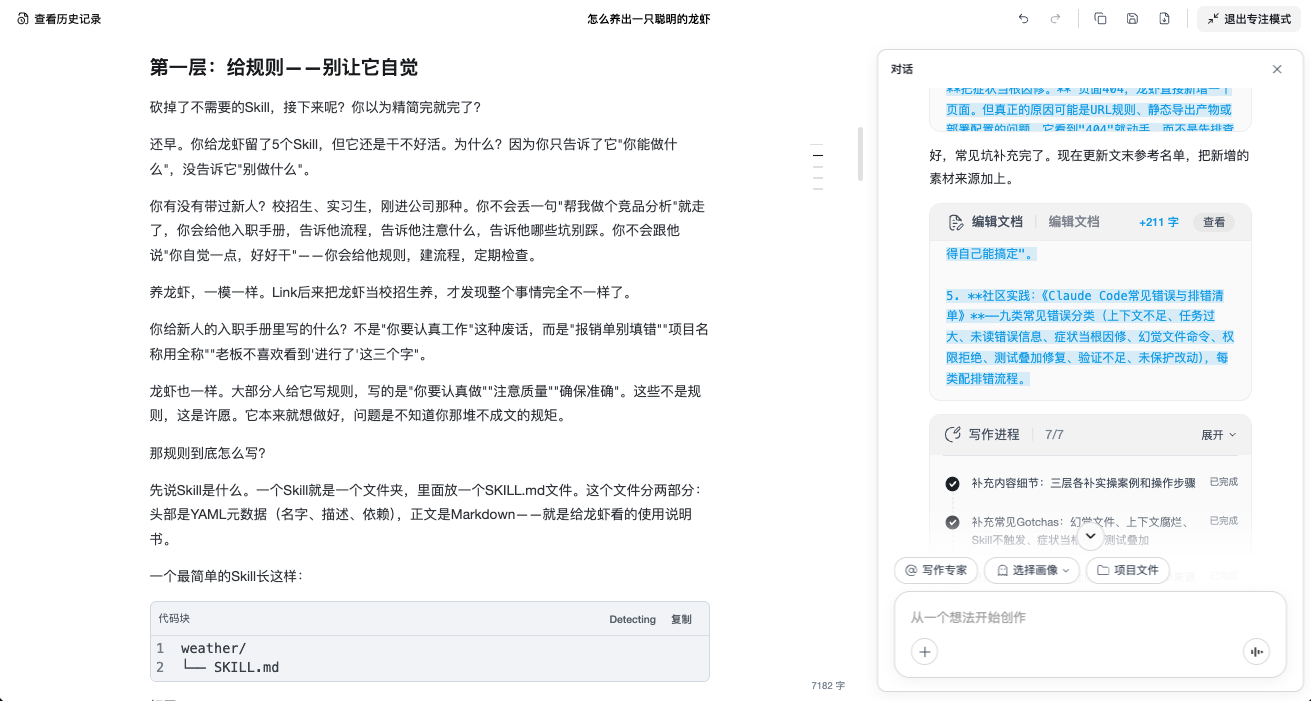
Task: Click the clock icon next to 查看历史记录
Action: click(23, 19)
